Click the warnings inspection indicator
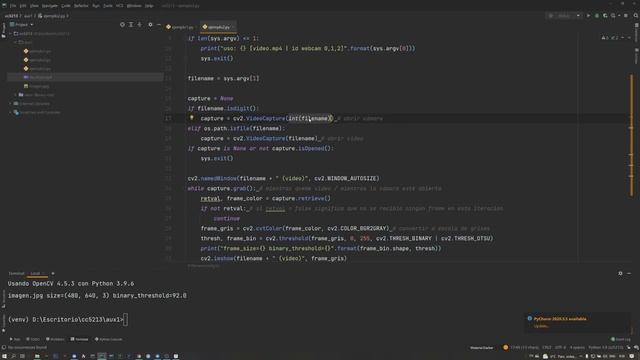Screen dimensions: 640x360 (610, 38)
